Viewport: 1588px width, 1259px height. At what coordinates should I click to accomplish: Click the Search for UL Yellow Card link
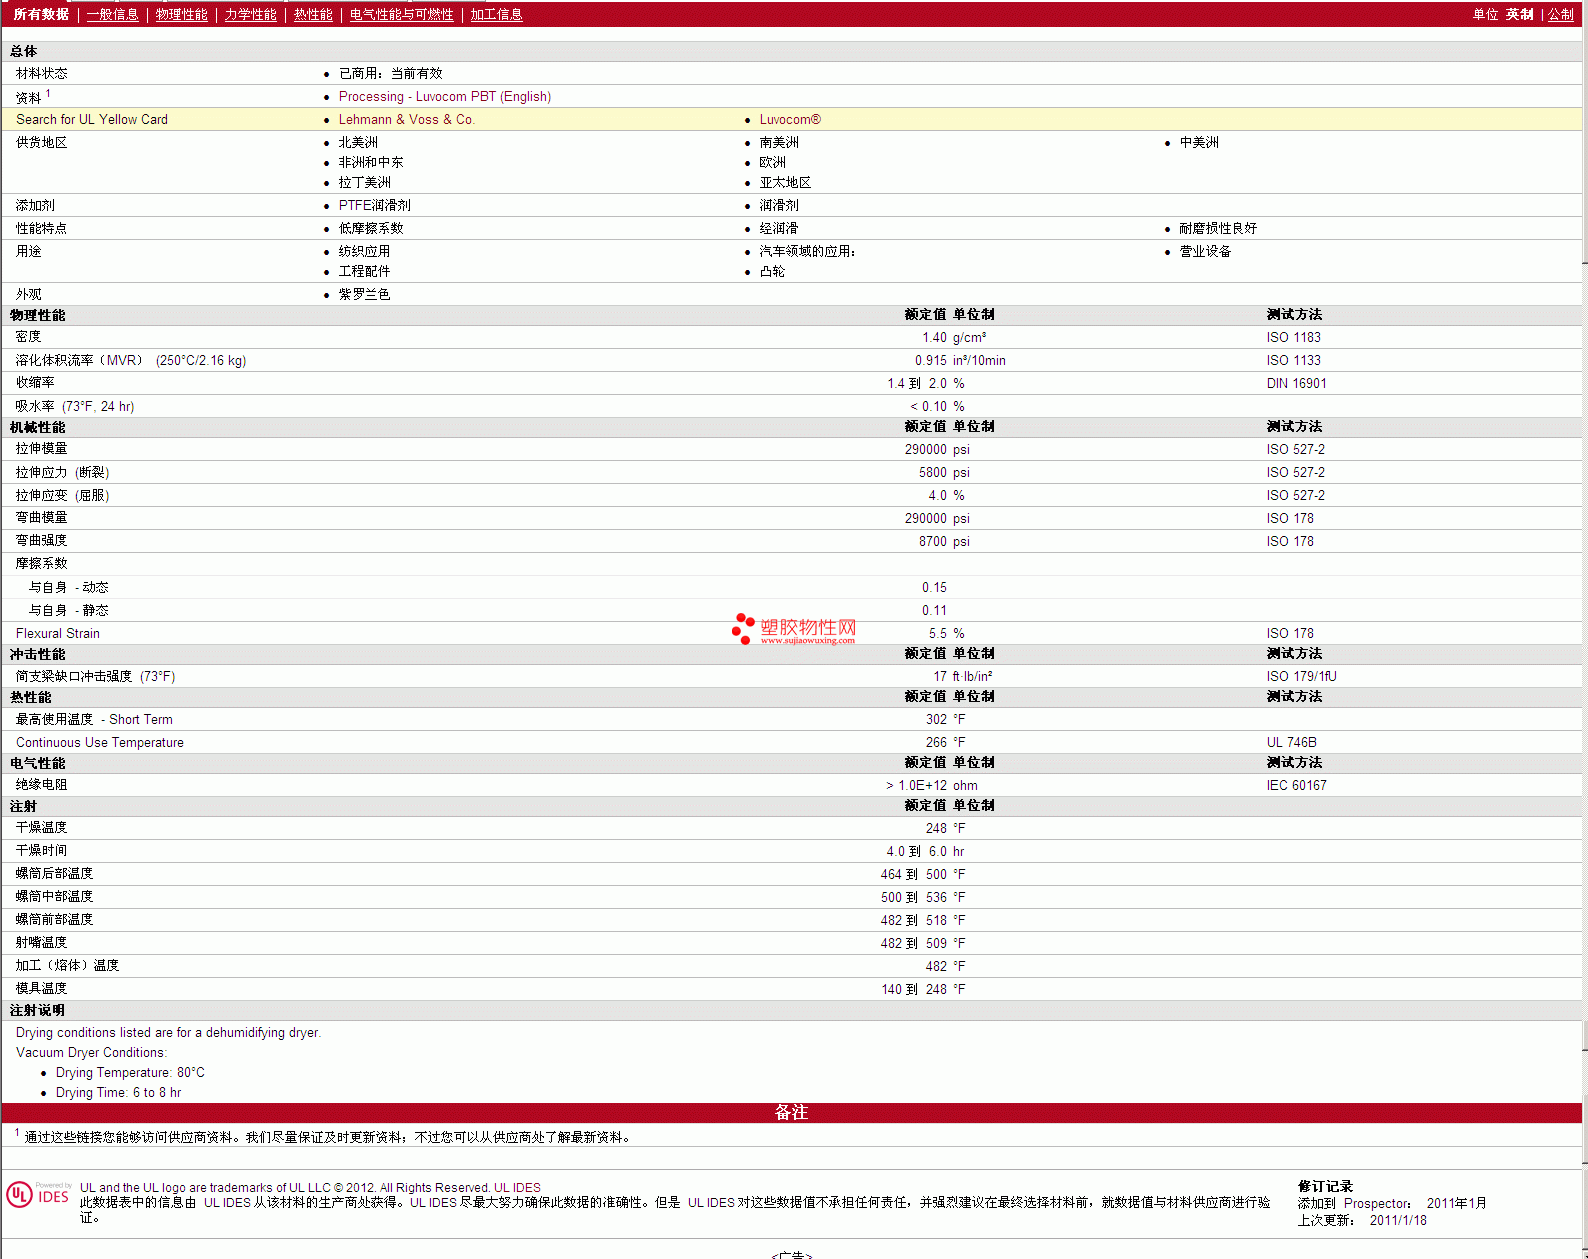[x=92, y=120]
